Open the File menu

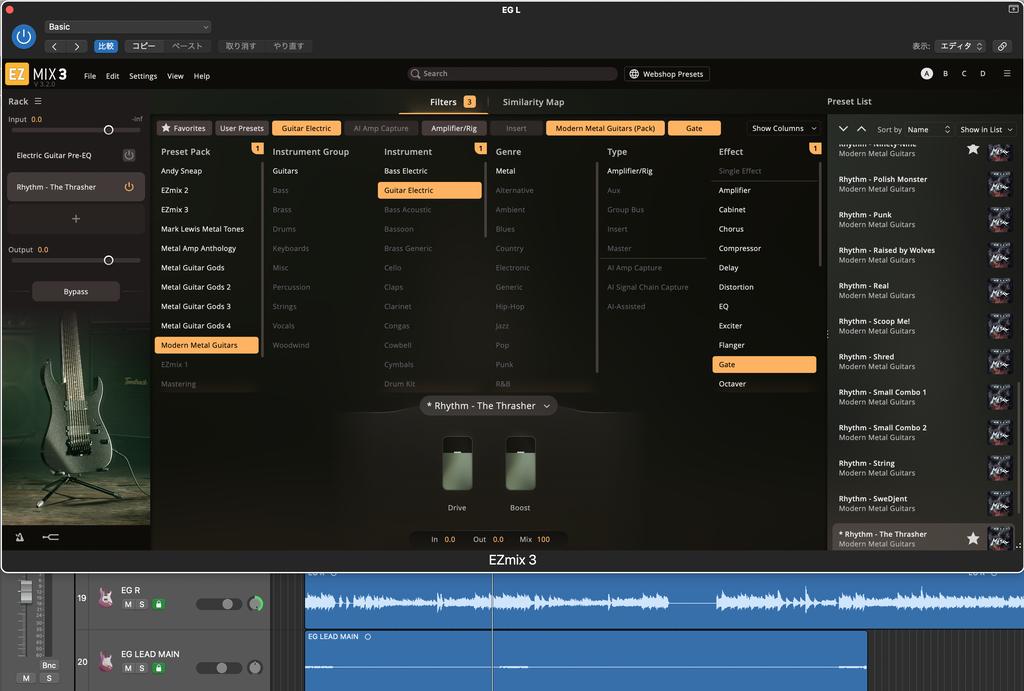90,76
